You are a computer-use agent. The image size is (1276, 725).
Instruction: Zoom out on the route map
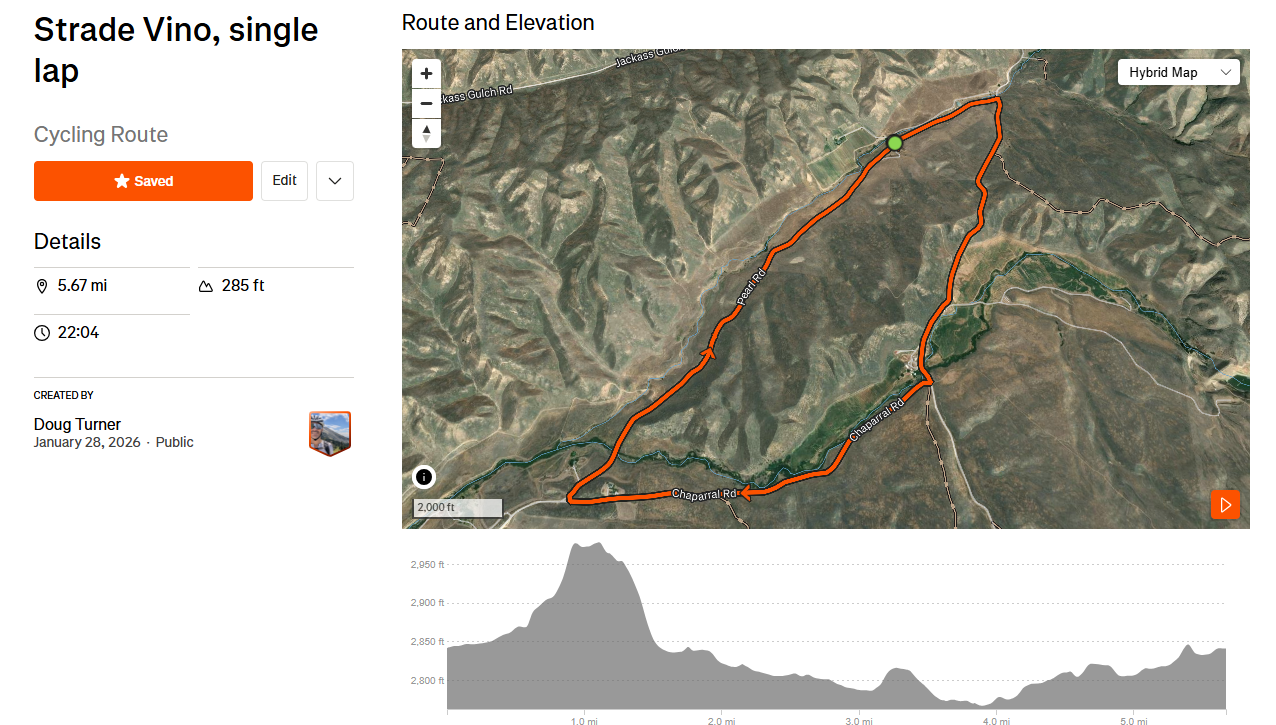[426, 103]
